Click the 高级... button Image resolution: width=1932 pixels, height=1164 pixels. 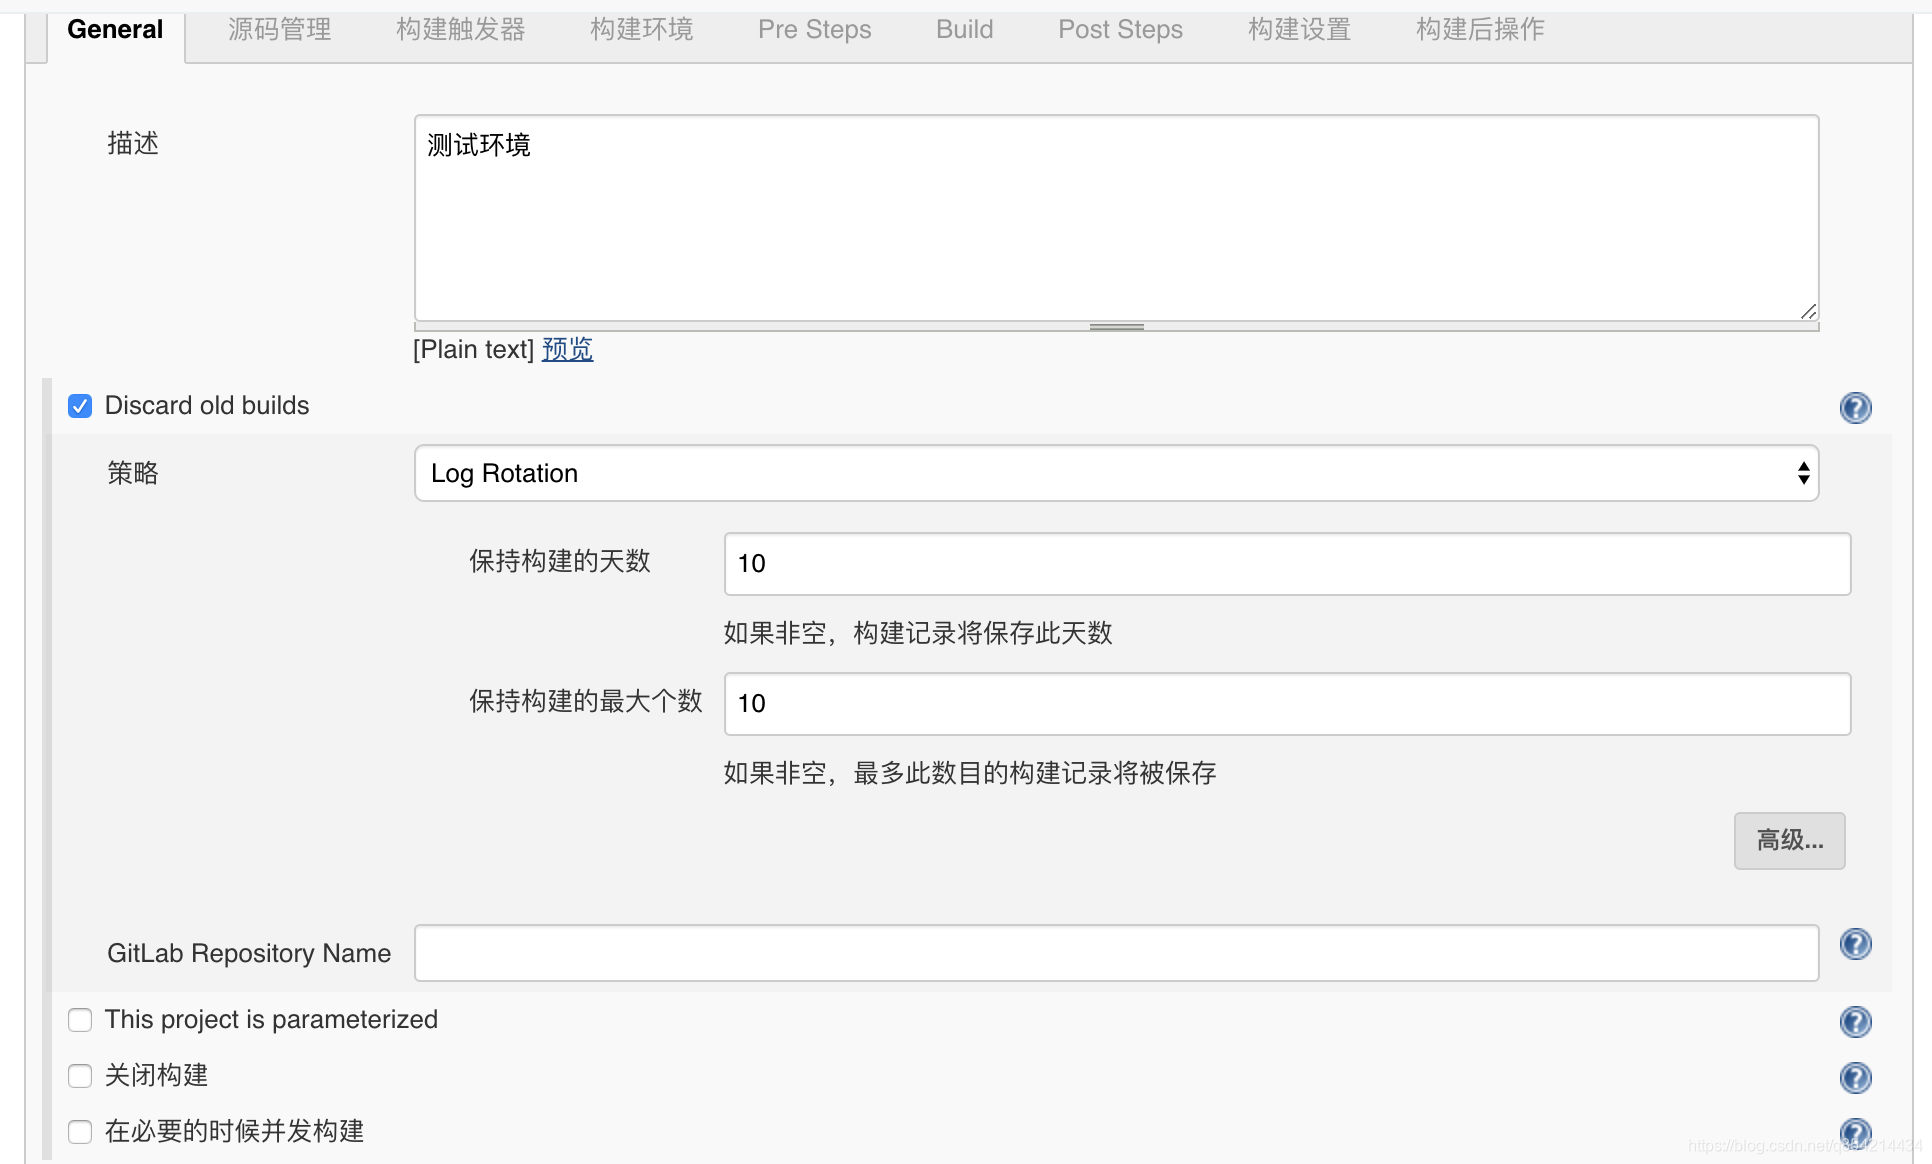pyautogui.click(x=1789, y=841)
